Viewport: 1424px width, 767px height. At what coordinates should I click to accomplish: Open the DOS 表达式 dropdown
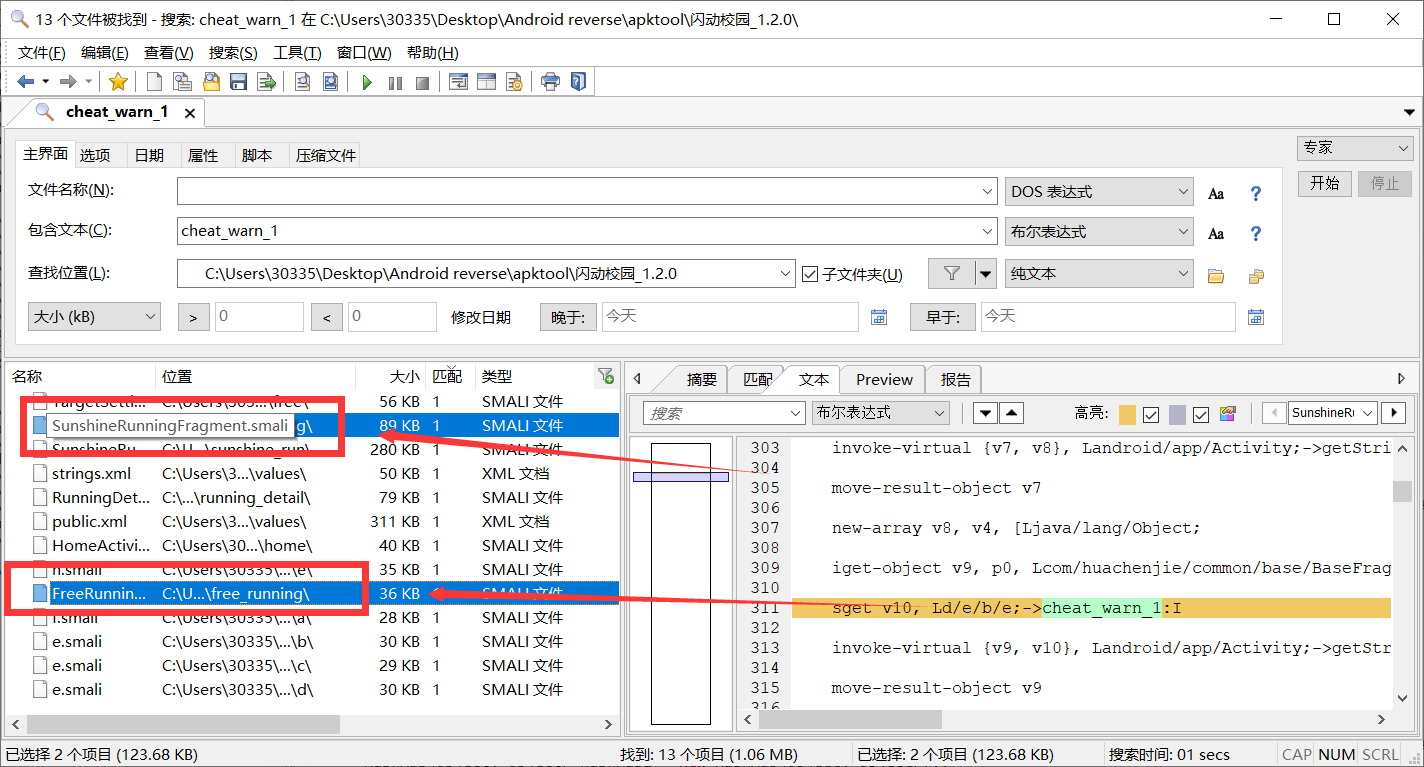pyautogui.click(x=1099, y=192)
